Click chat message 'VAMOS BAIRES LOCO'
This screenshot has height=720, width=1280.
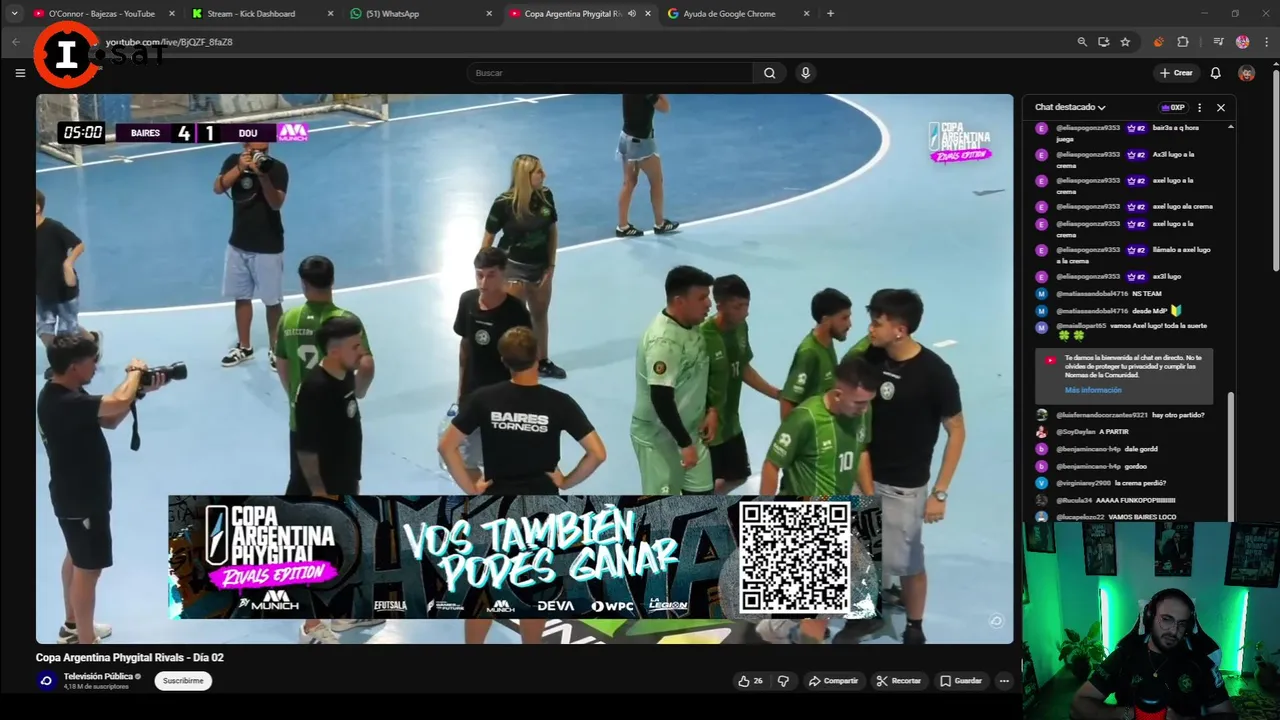click(x=1142, y=517)
